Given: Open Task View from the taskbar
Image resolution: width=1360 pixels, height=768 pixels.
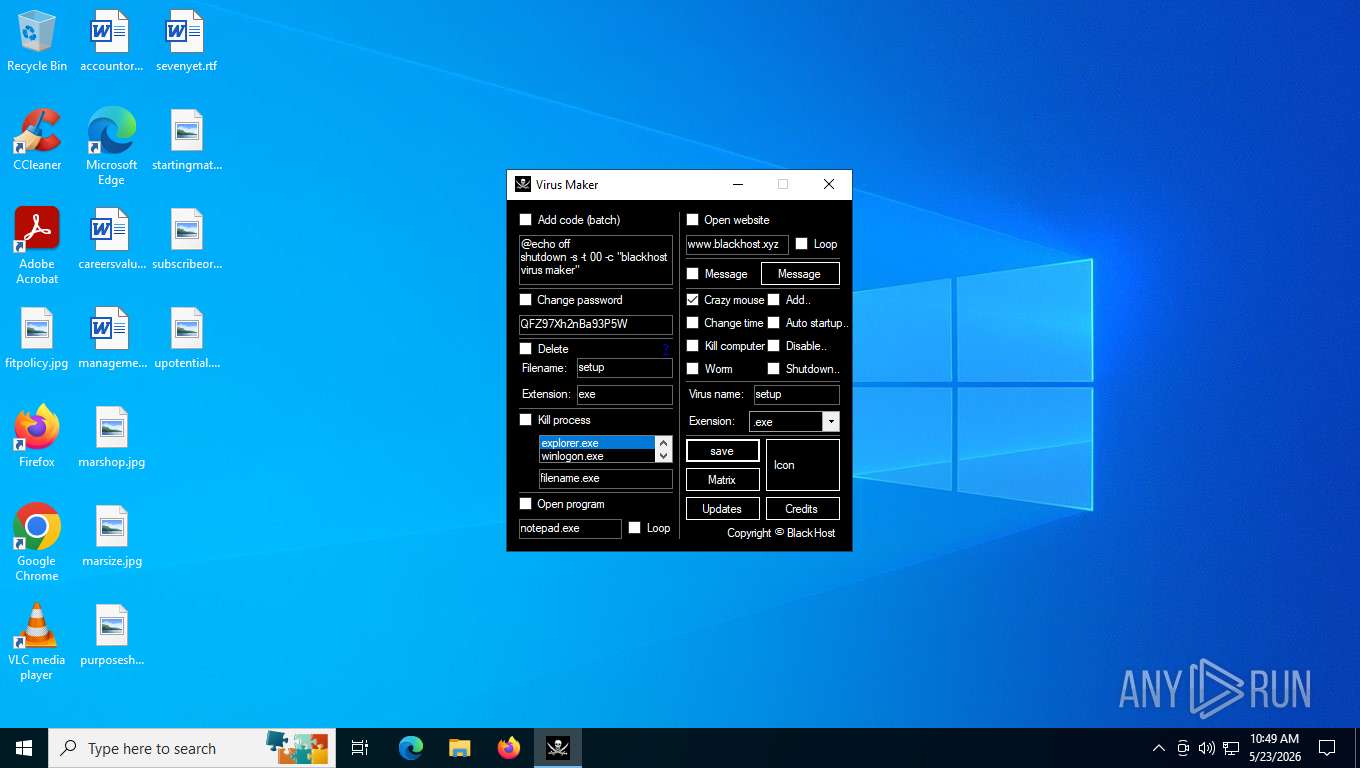Looking at the screenshot, I should (x=360, y=748).
